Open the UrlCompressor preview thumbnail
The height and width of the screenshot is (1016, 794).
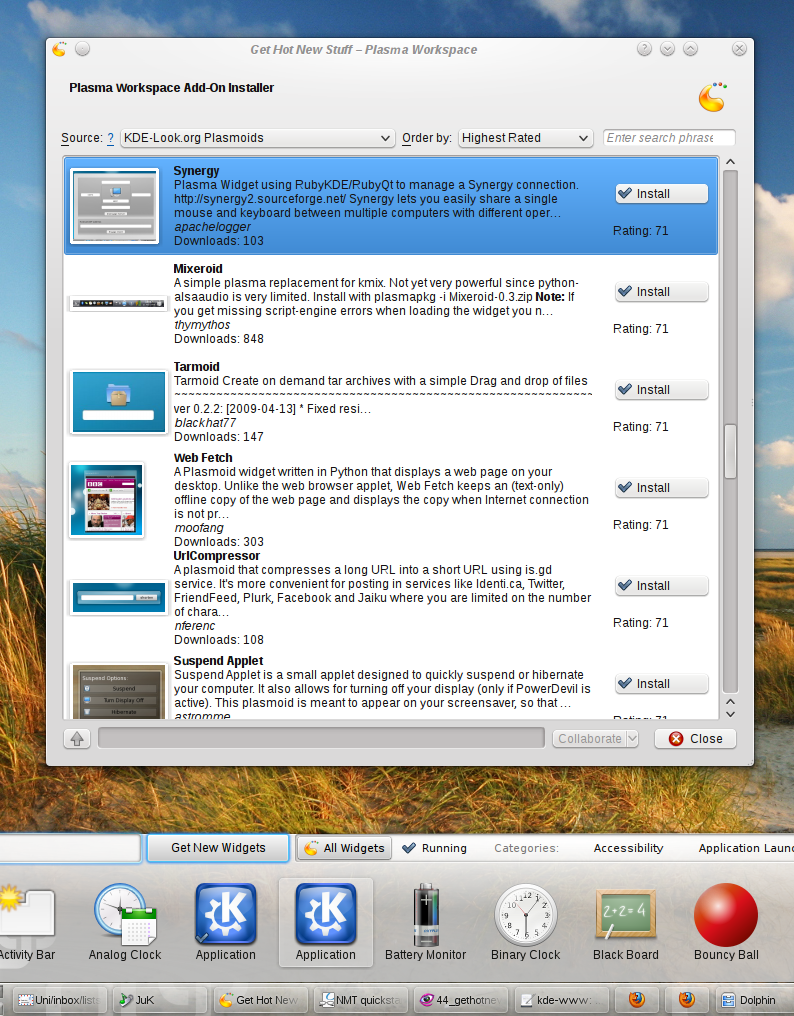tap(118, 597)
